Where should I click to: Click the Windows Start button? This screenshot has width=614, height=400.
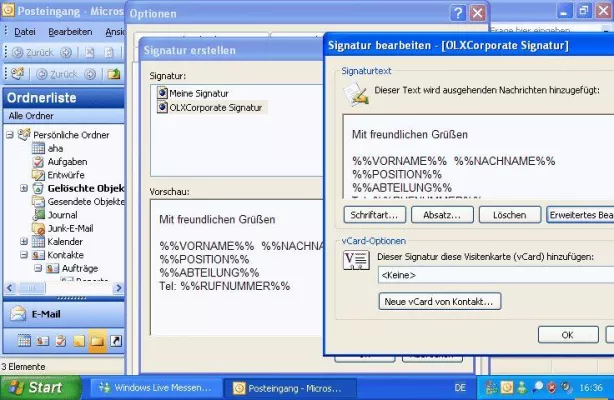click(x=38, y=387)
